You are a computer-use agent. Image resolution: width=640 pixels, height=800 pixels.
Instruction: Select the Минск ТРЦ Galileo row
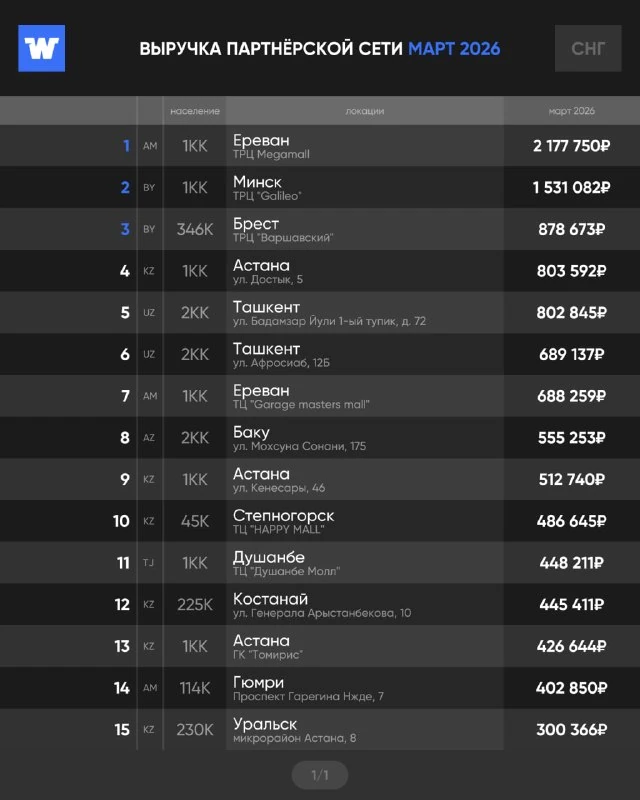click(x=320, y=187)
